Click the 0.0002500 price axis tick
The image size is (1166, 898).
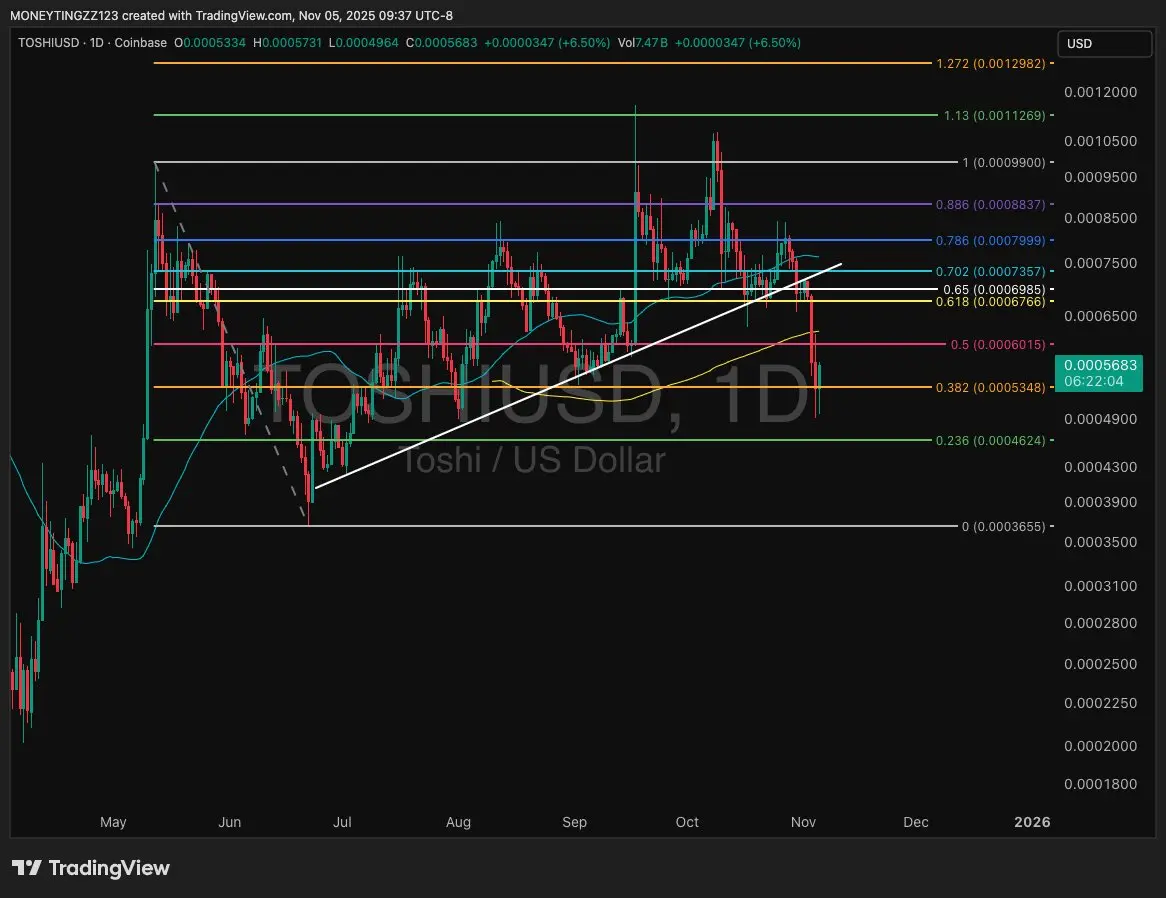click(x=1101, y=664)
